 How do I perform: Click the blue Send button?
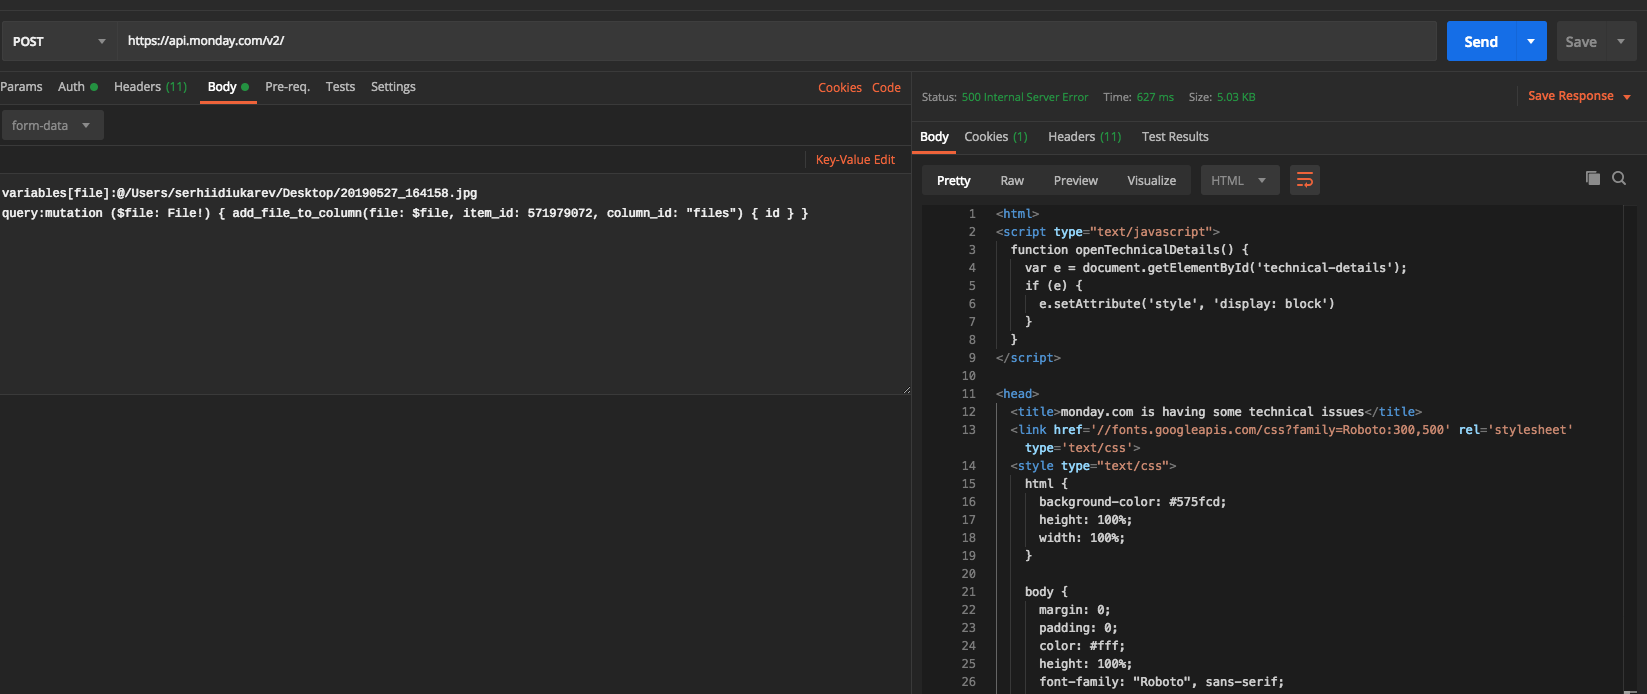(x=1481, y=41)
